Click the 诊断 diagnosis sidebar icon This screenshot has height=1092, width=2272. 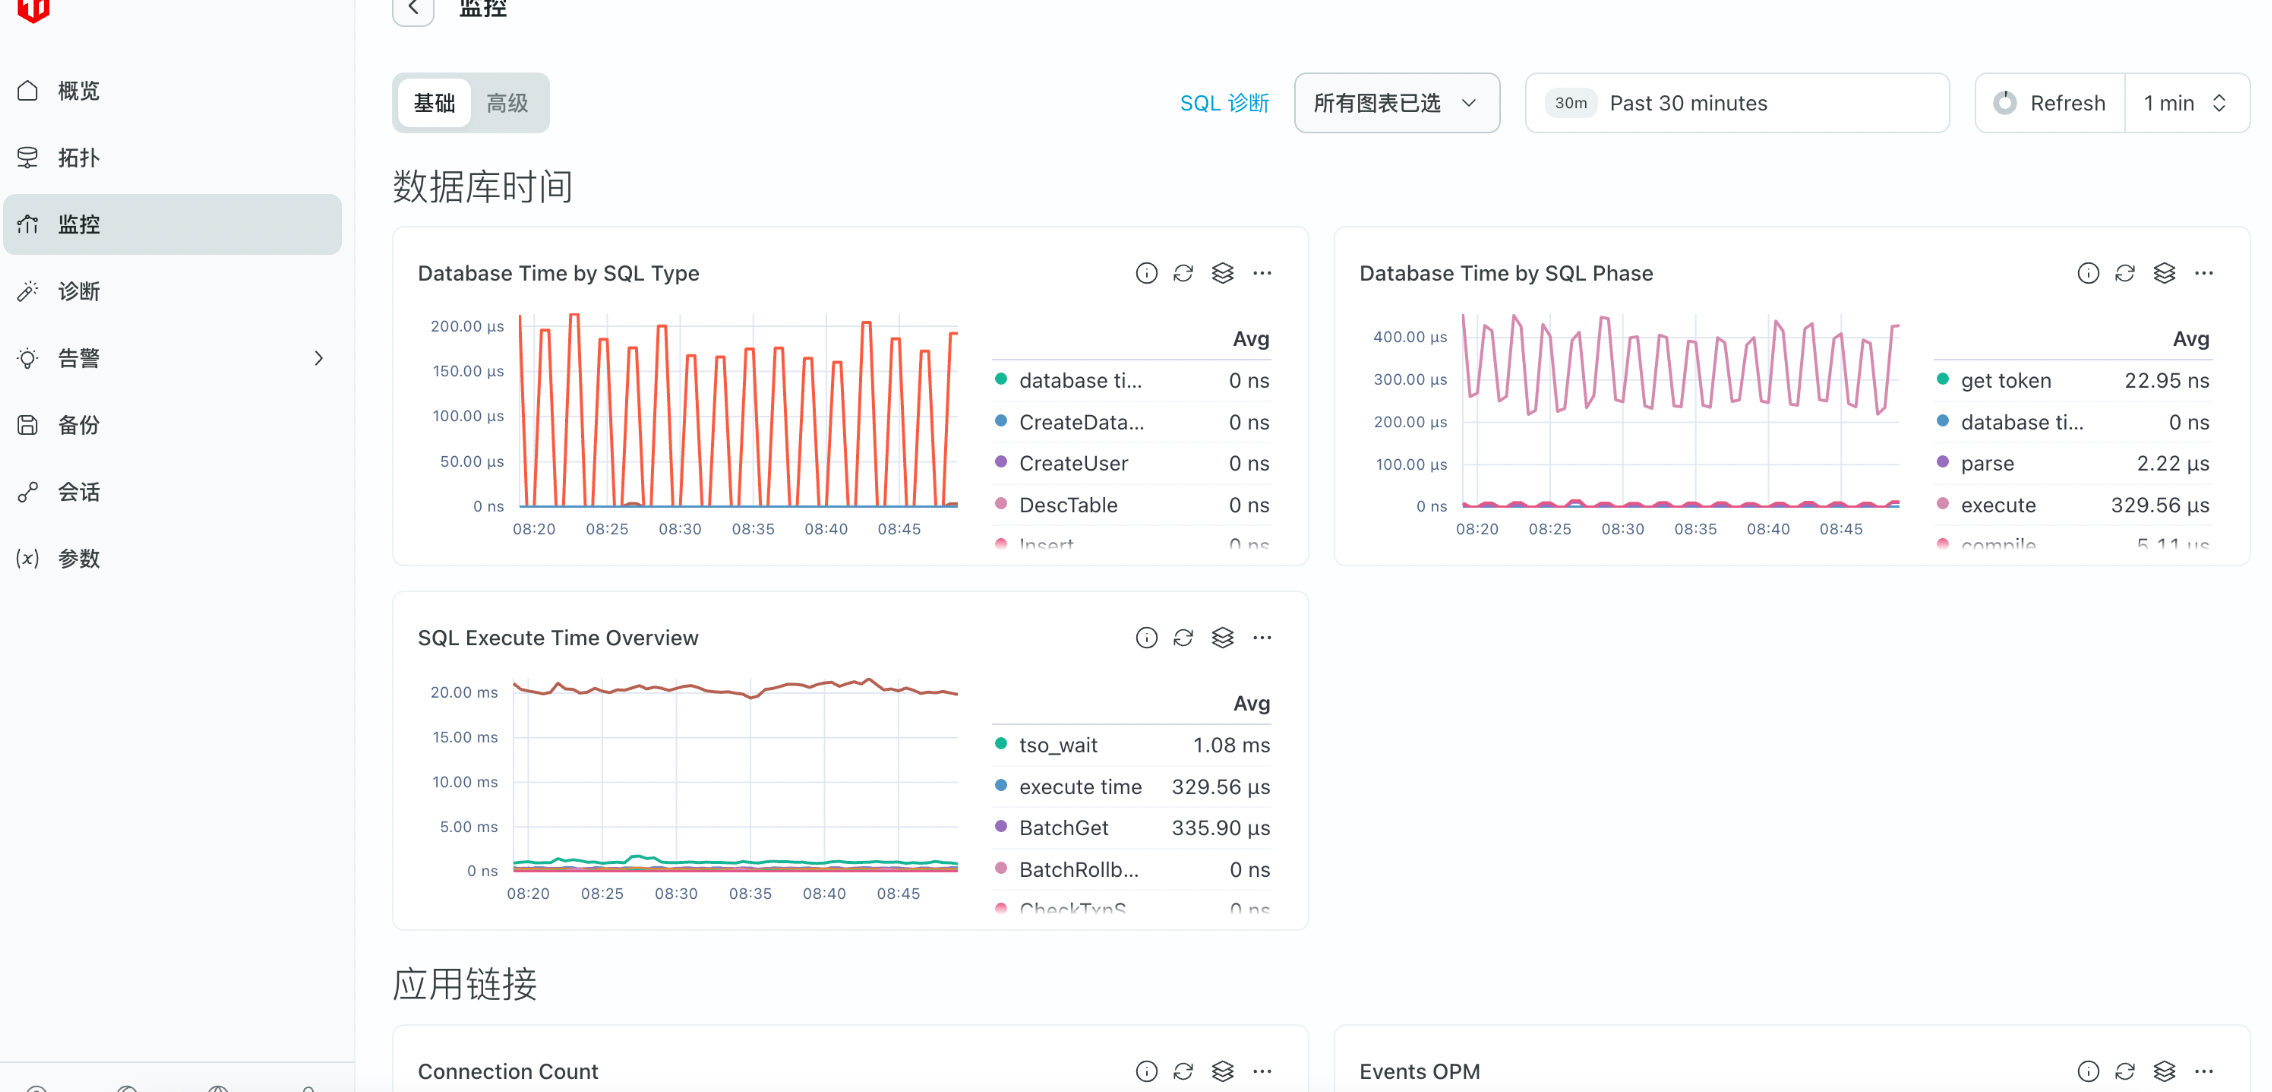coord(28,291)
